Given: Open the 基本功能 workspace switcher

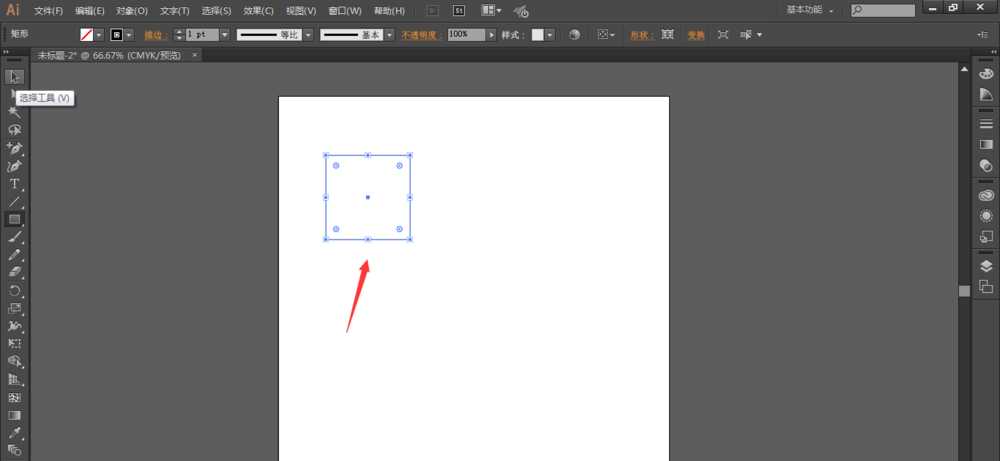Looking at the screenshot, I should click(x=810, y=10).
